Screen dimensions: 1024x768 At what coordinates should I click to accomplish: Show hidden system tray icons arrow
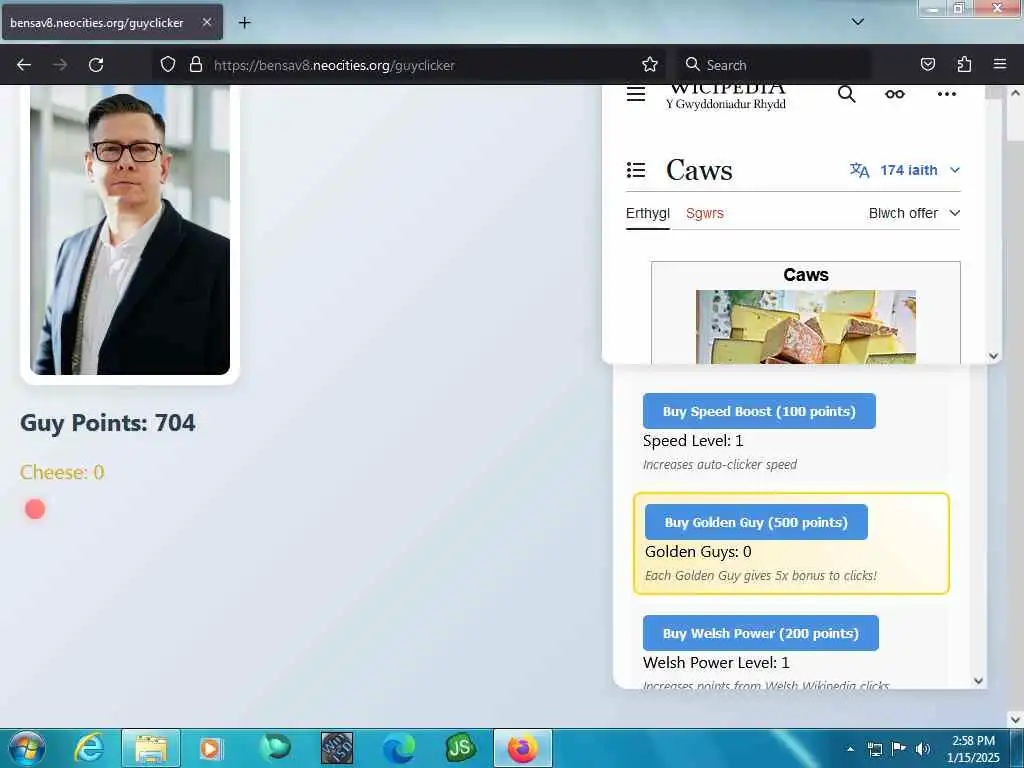coord(850,749)
